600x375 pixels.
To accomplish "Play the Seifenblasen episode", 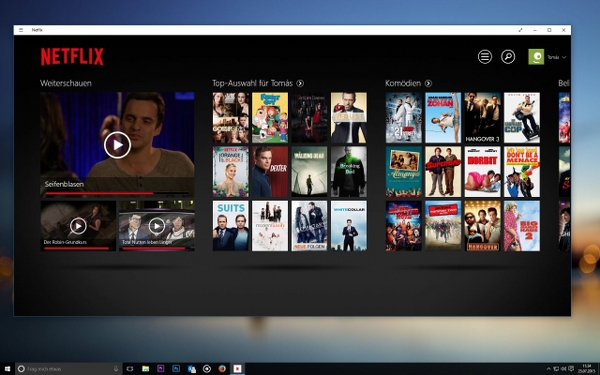I will [117, 145].
